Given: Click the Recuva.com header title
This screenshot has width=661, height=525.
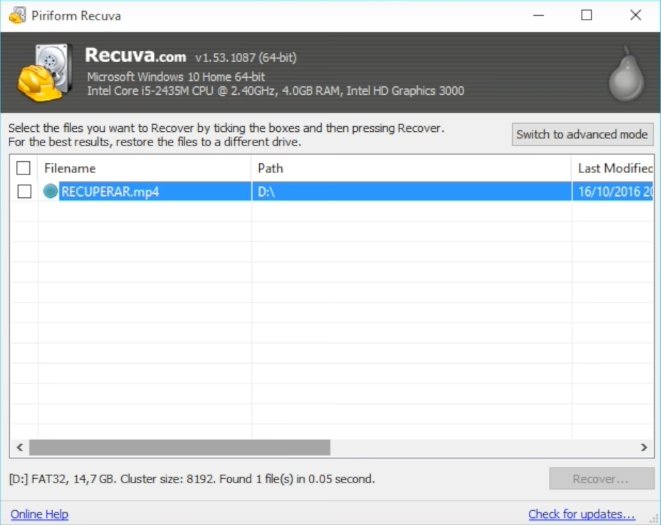Looking at the screenshot, I should tap(135, 55).
